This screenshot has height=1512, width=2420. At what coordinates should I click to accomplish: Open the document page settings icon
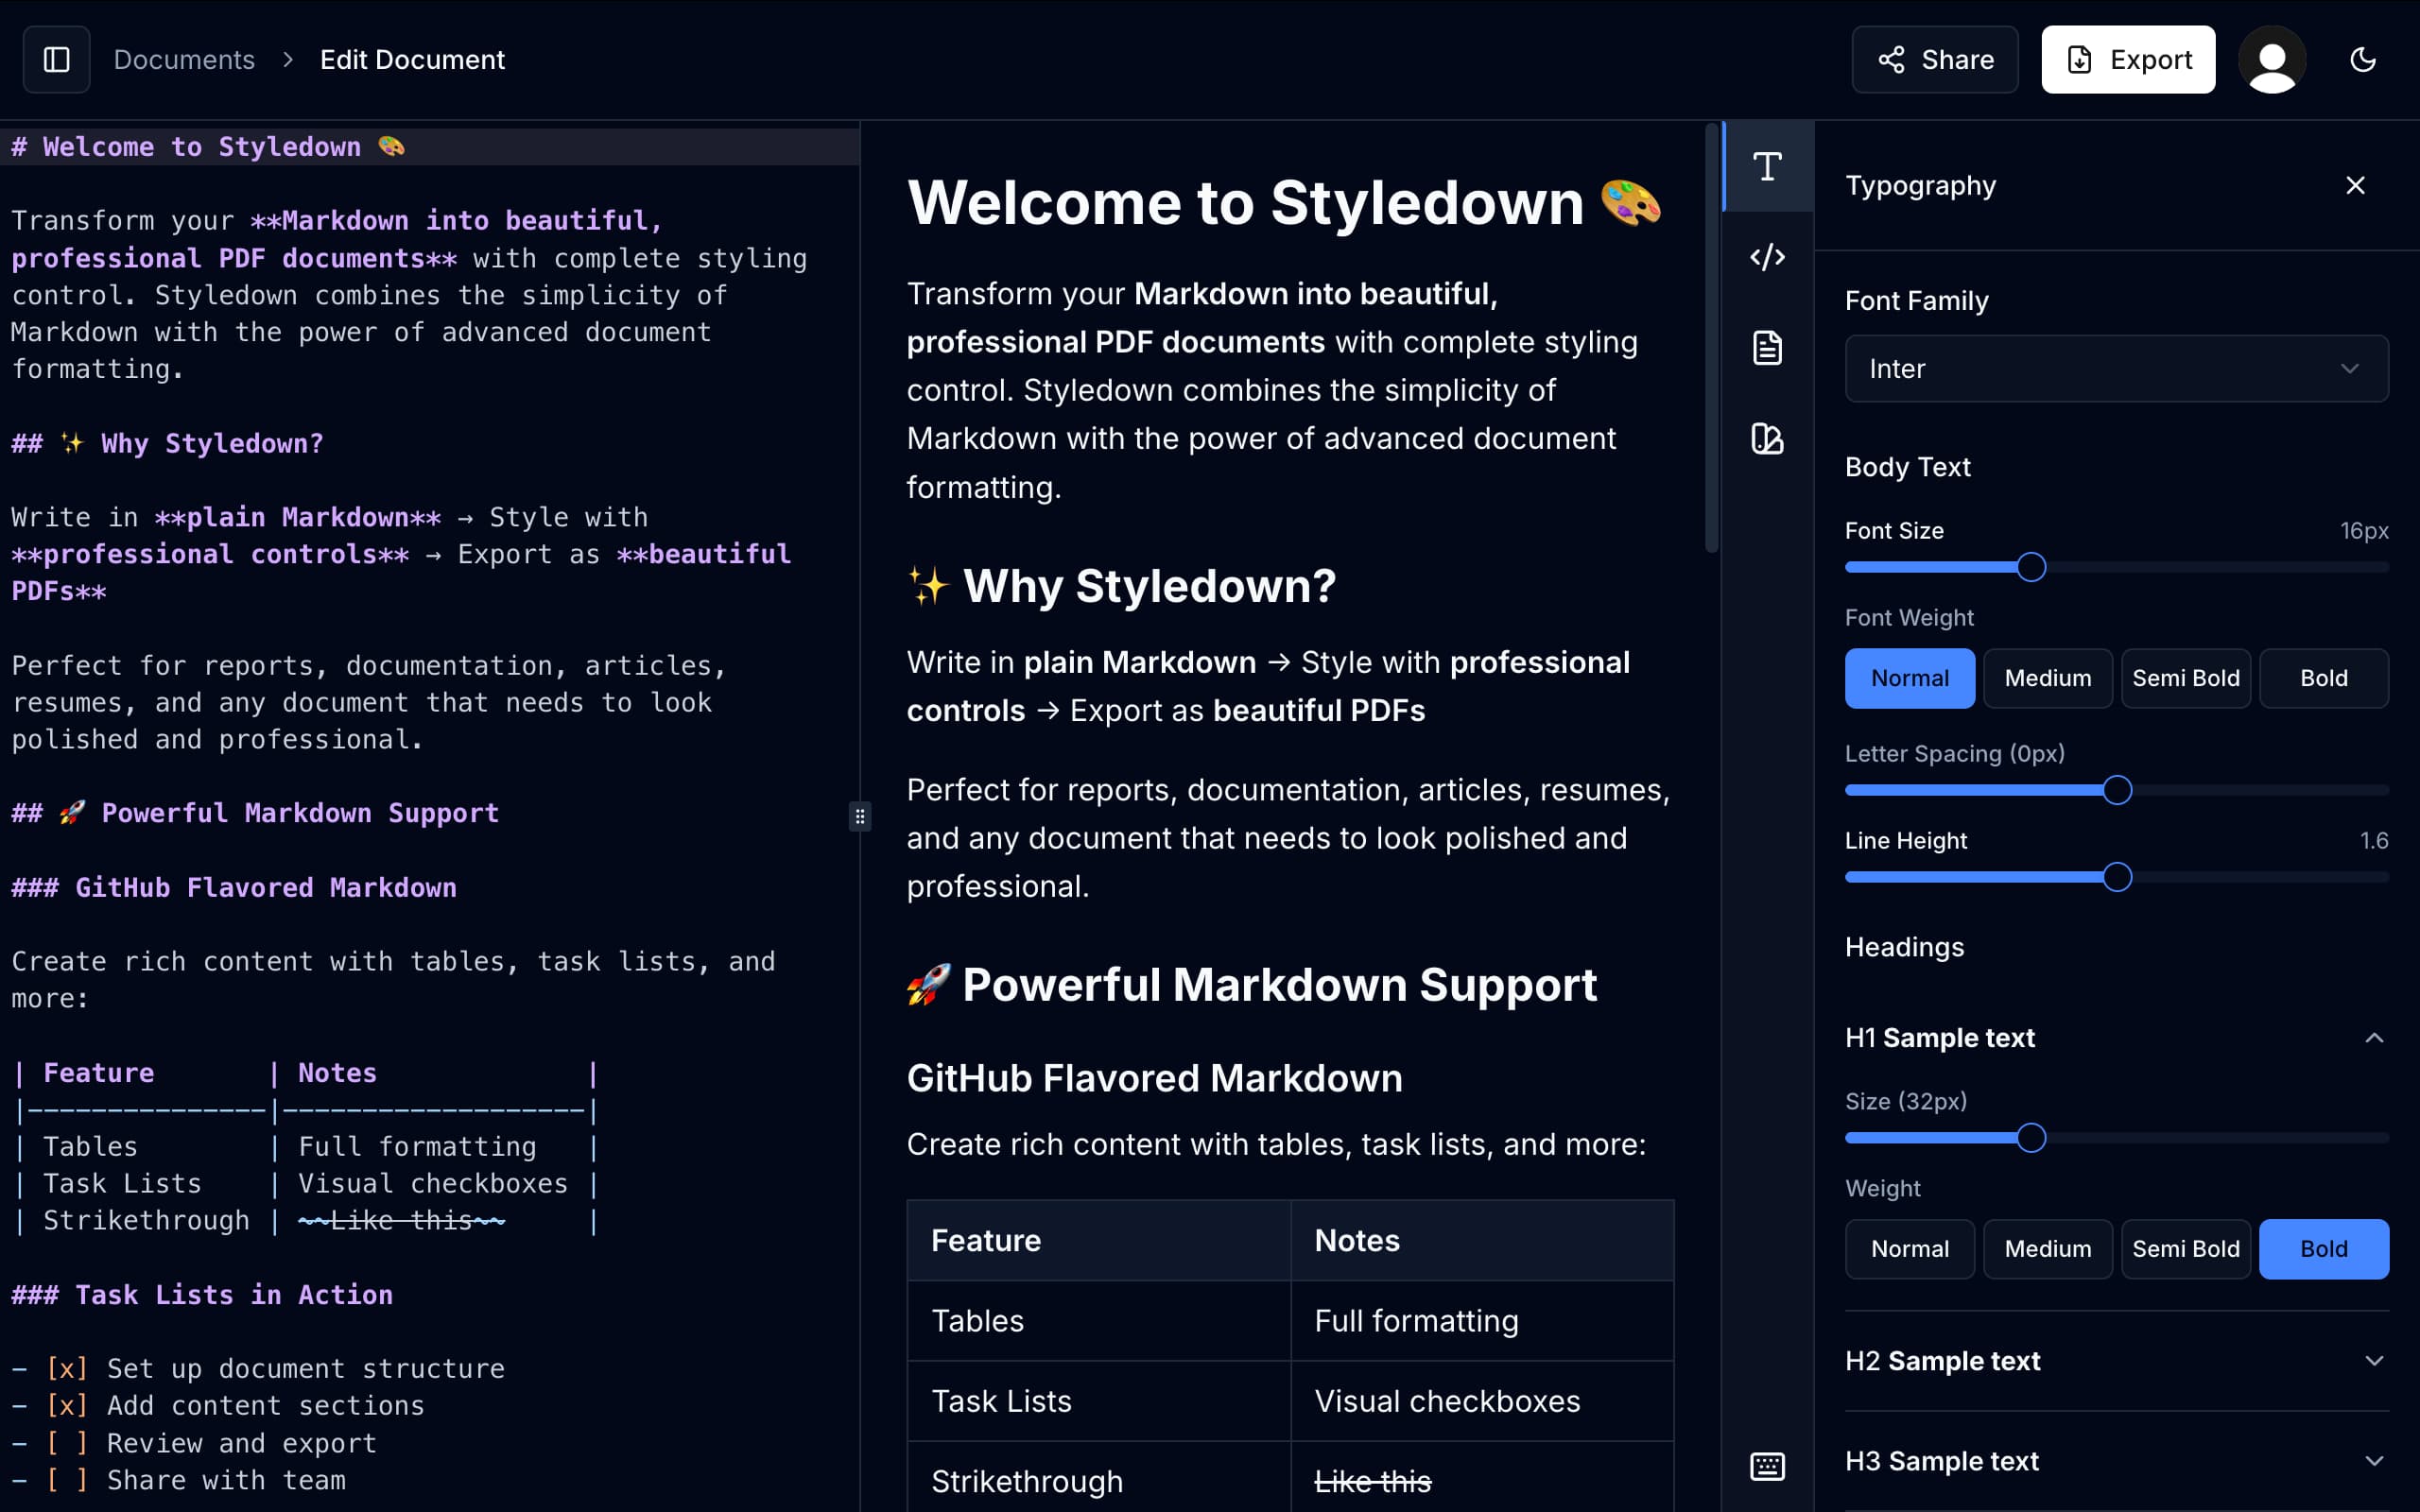tap(1767, 348)
